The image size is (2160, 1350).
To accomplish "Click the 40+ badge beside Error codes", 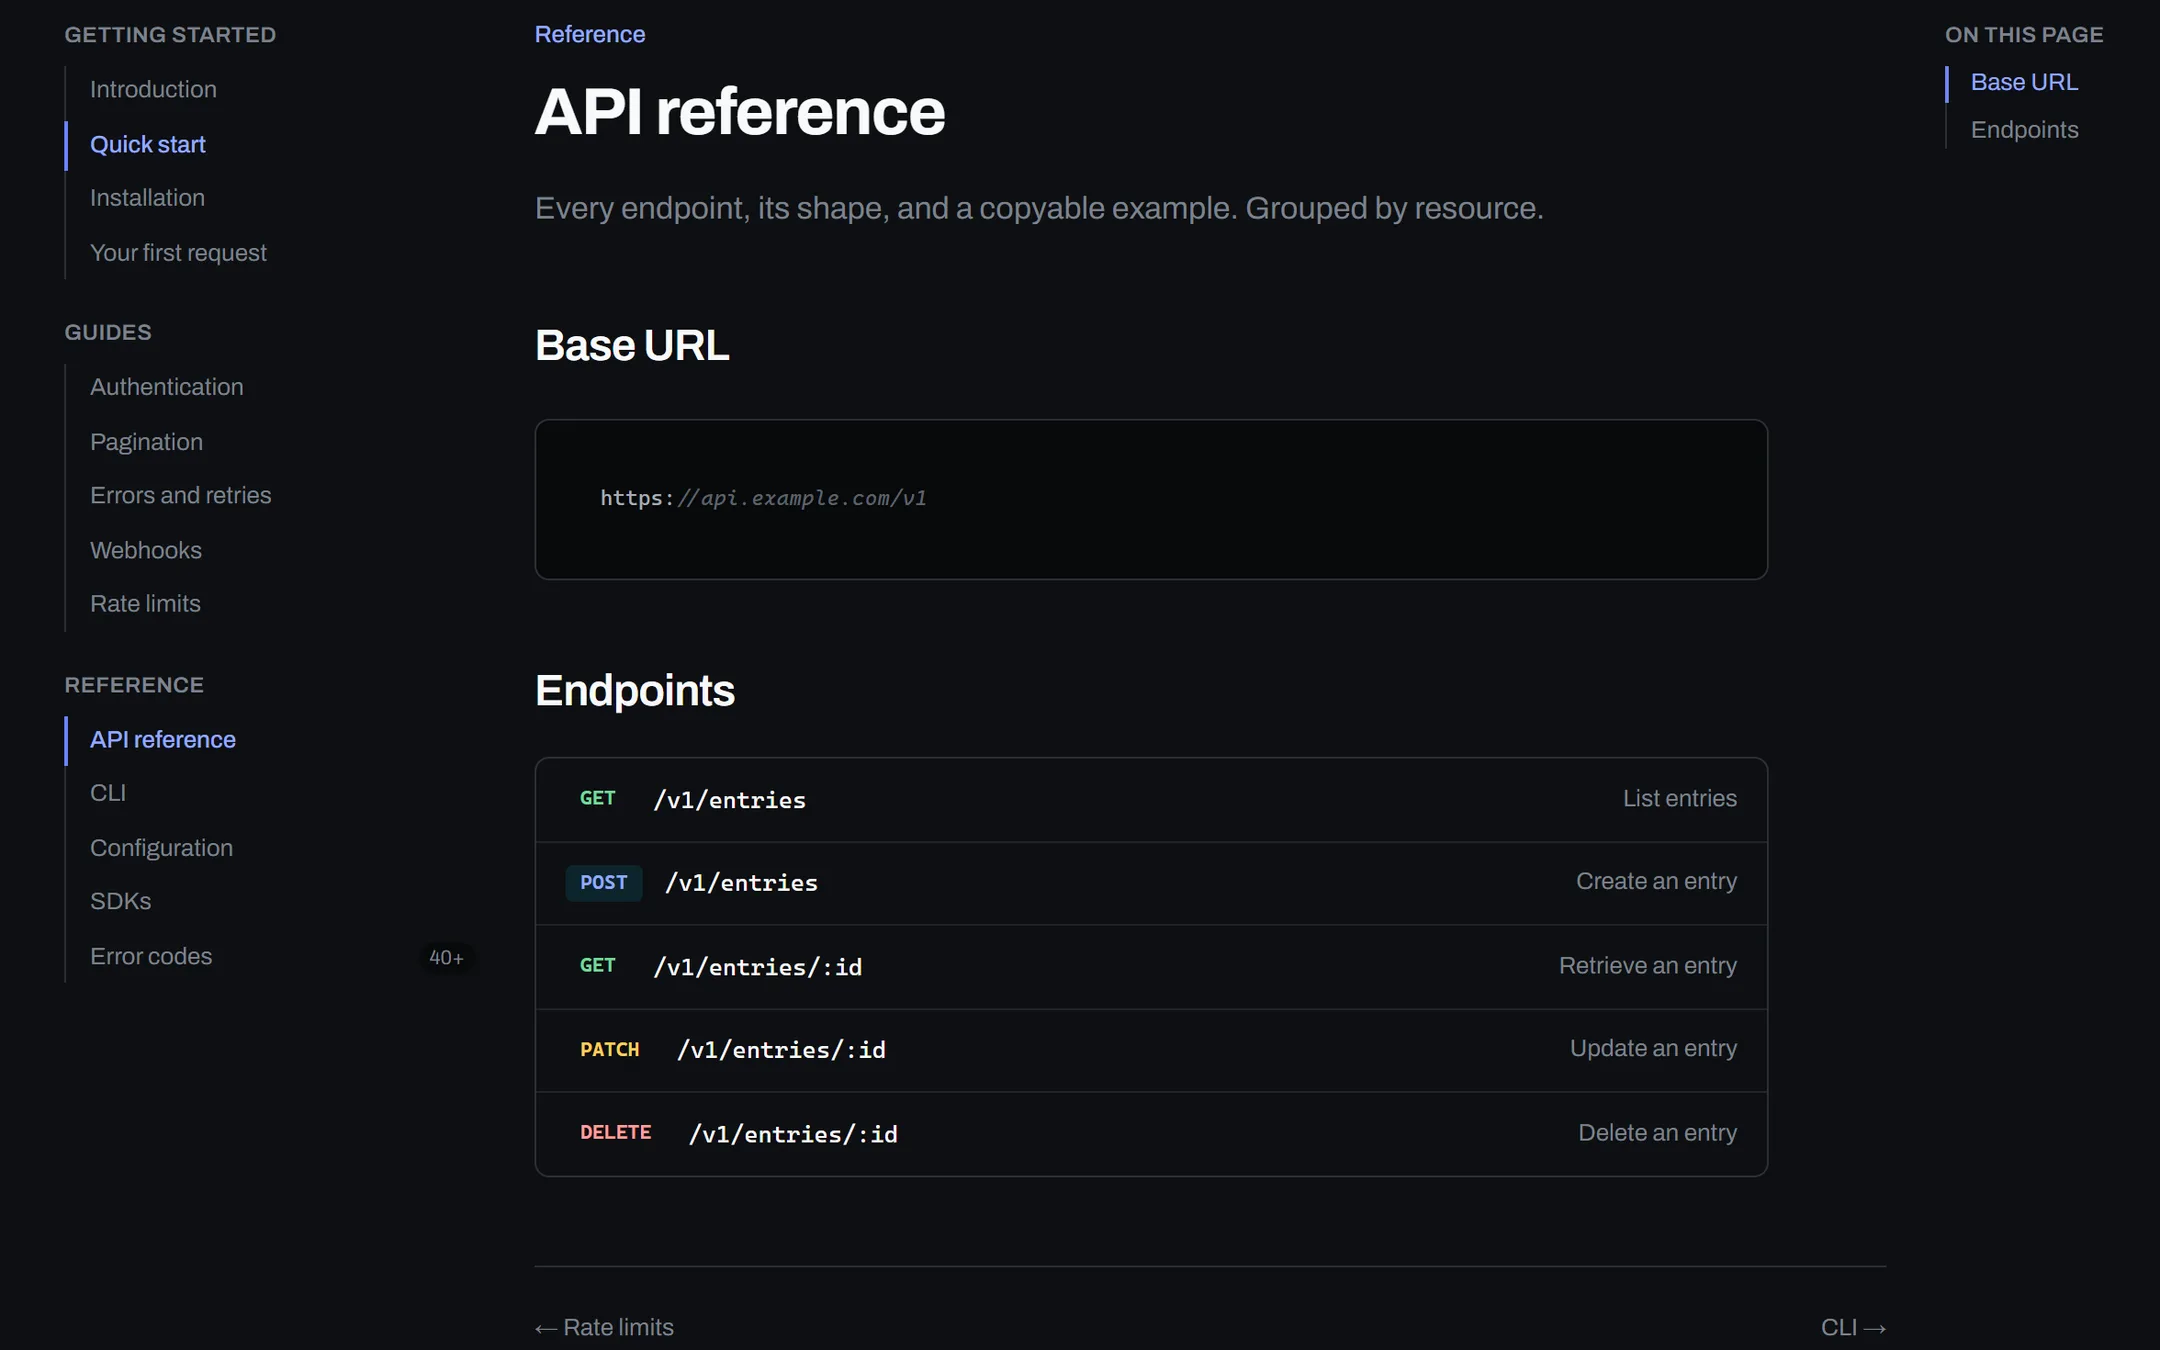I will pyautogui.click(x=446, y=957).
